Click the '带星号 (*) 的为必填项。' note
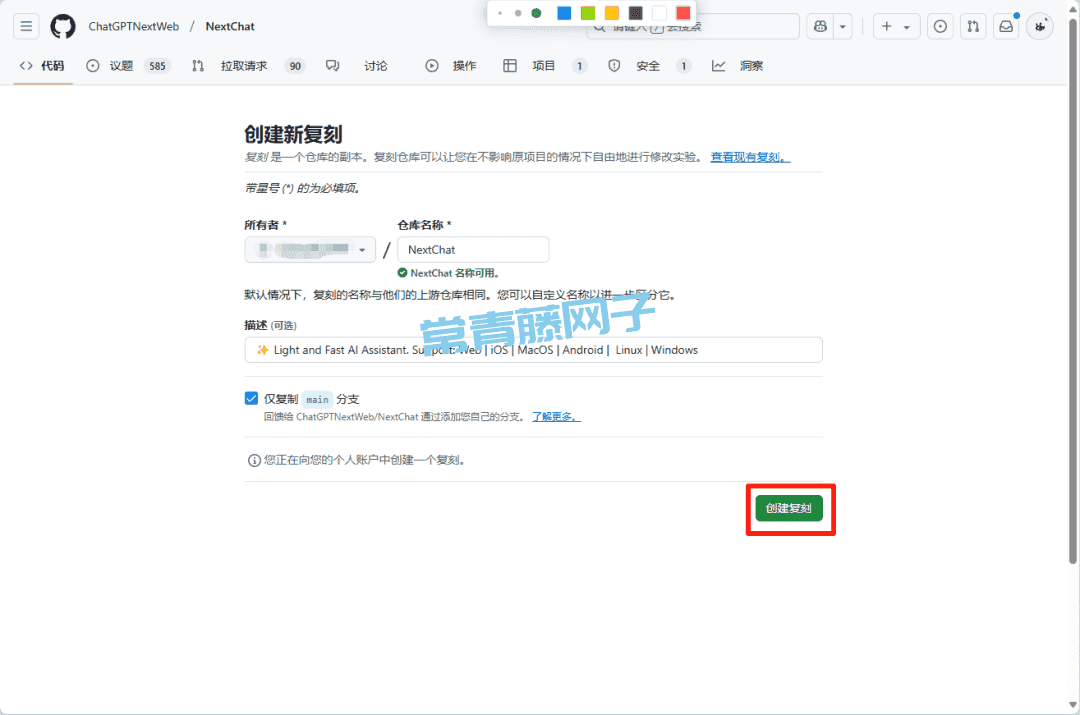The width and height of the screenshot is (1080, 715). pos(303,188)
